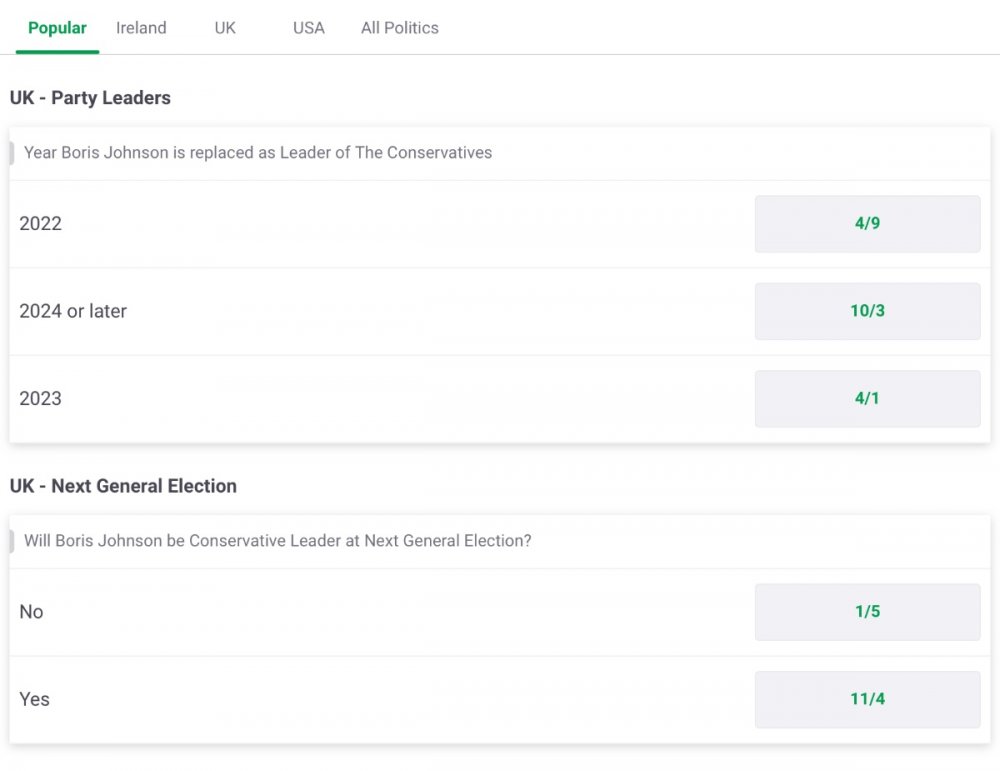Collapse the 'Year Boris Johnson is replaced' market title
Screen dimensions: 1000x771
click(258, 153)
